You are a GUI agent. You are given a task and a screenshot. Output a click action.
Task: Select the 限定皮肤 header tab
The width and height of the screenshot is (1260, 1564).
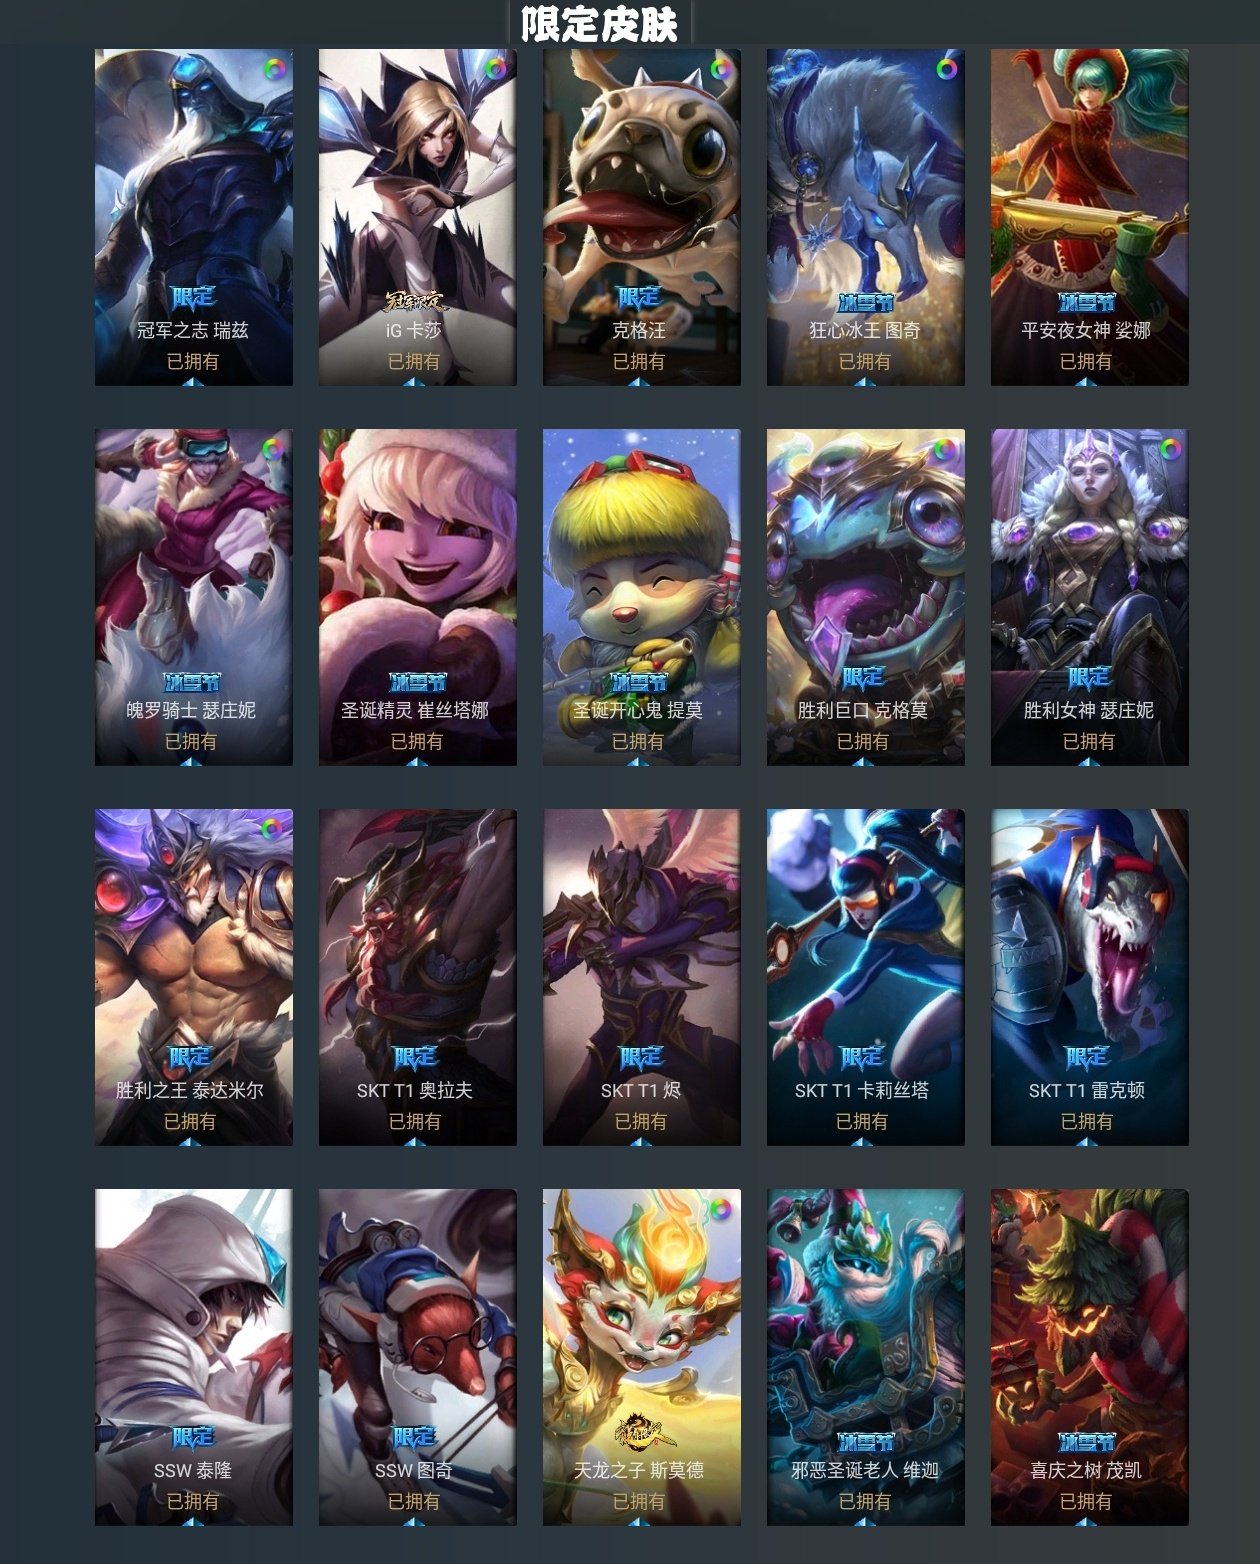coord(600,22)
